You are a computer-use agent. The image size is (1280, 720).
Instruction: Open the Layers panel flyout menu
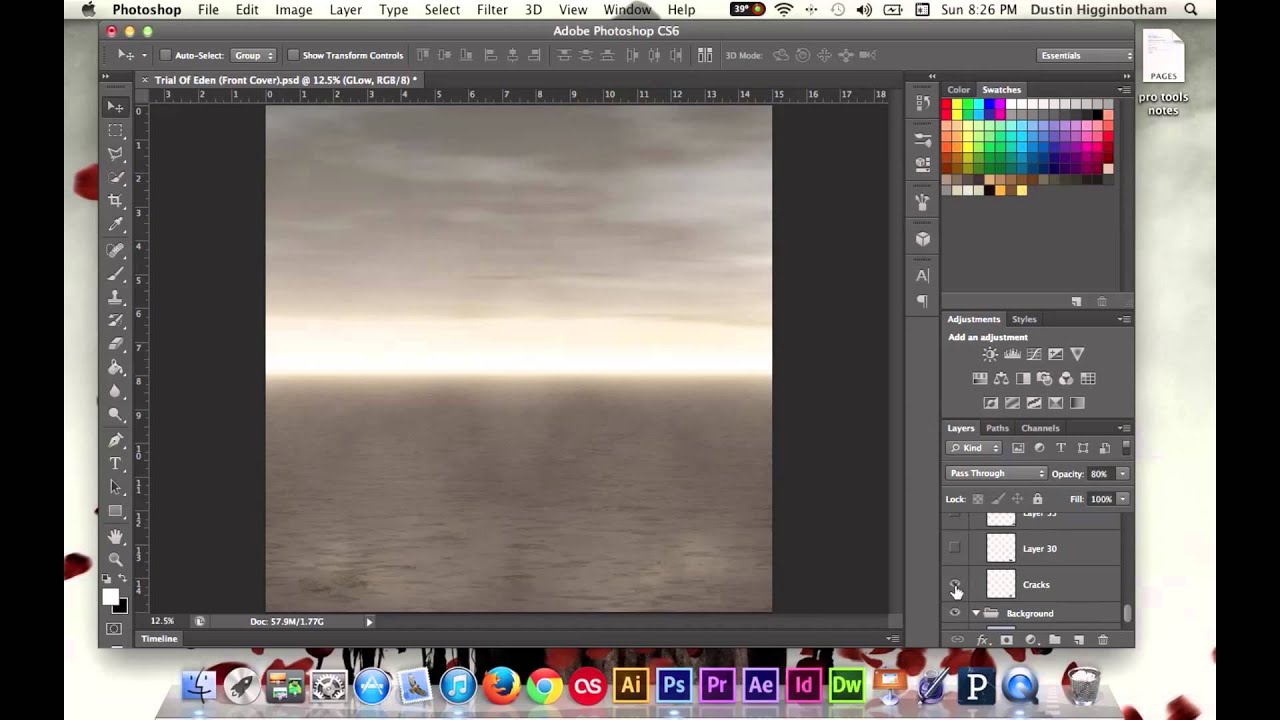(x=1124, y=428)
